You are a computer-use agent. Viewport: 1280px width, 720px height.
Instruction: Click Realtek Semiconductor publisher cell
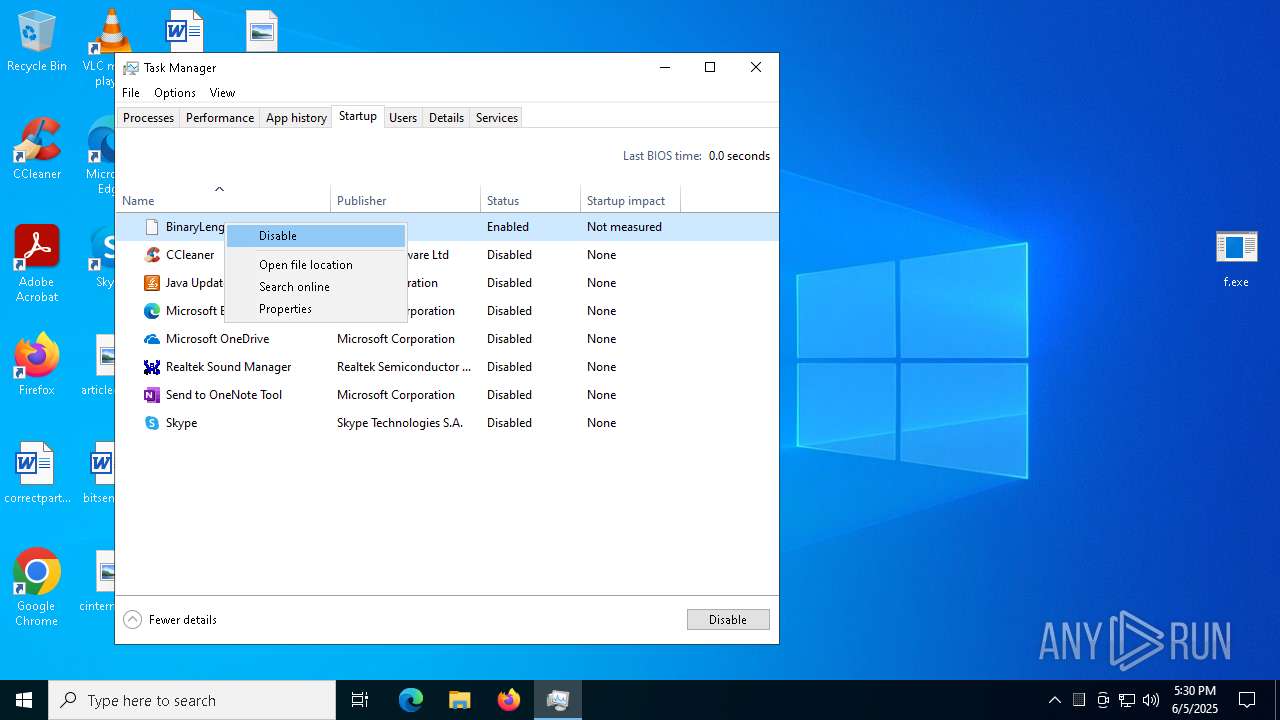click(404, 367)
